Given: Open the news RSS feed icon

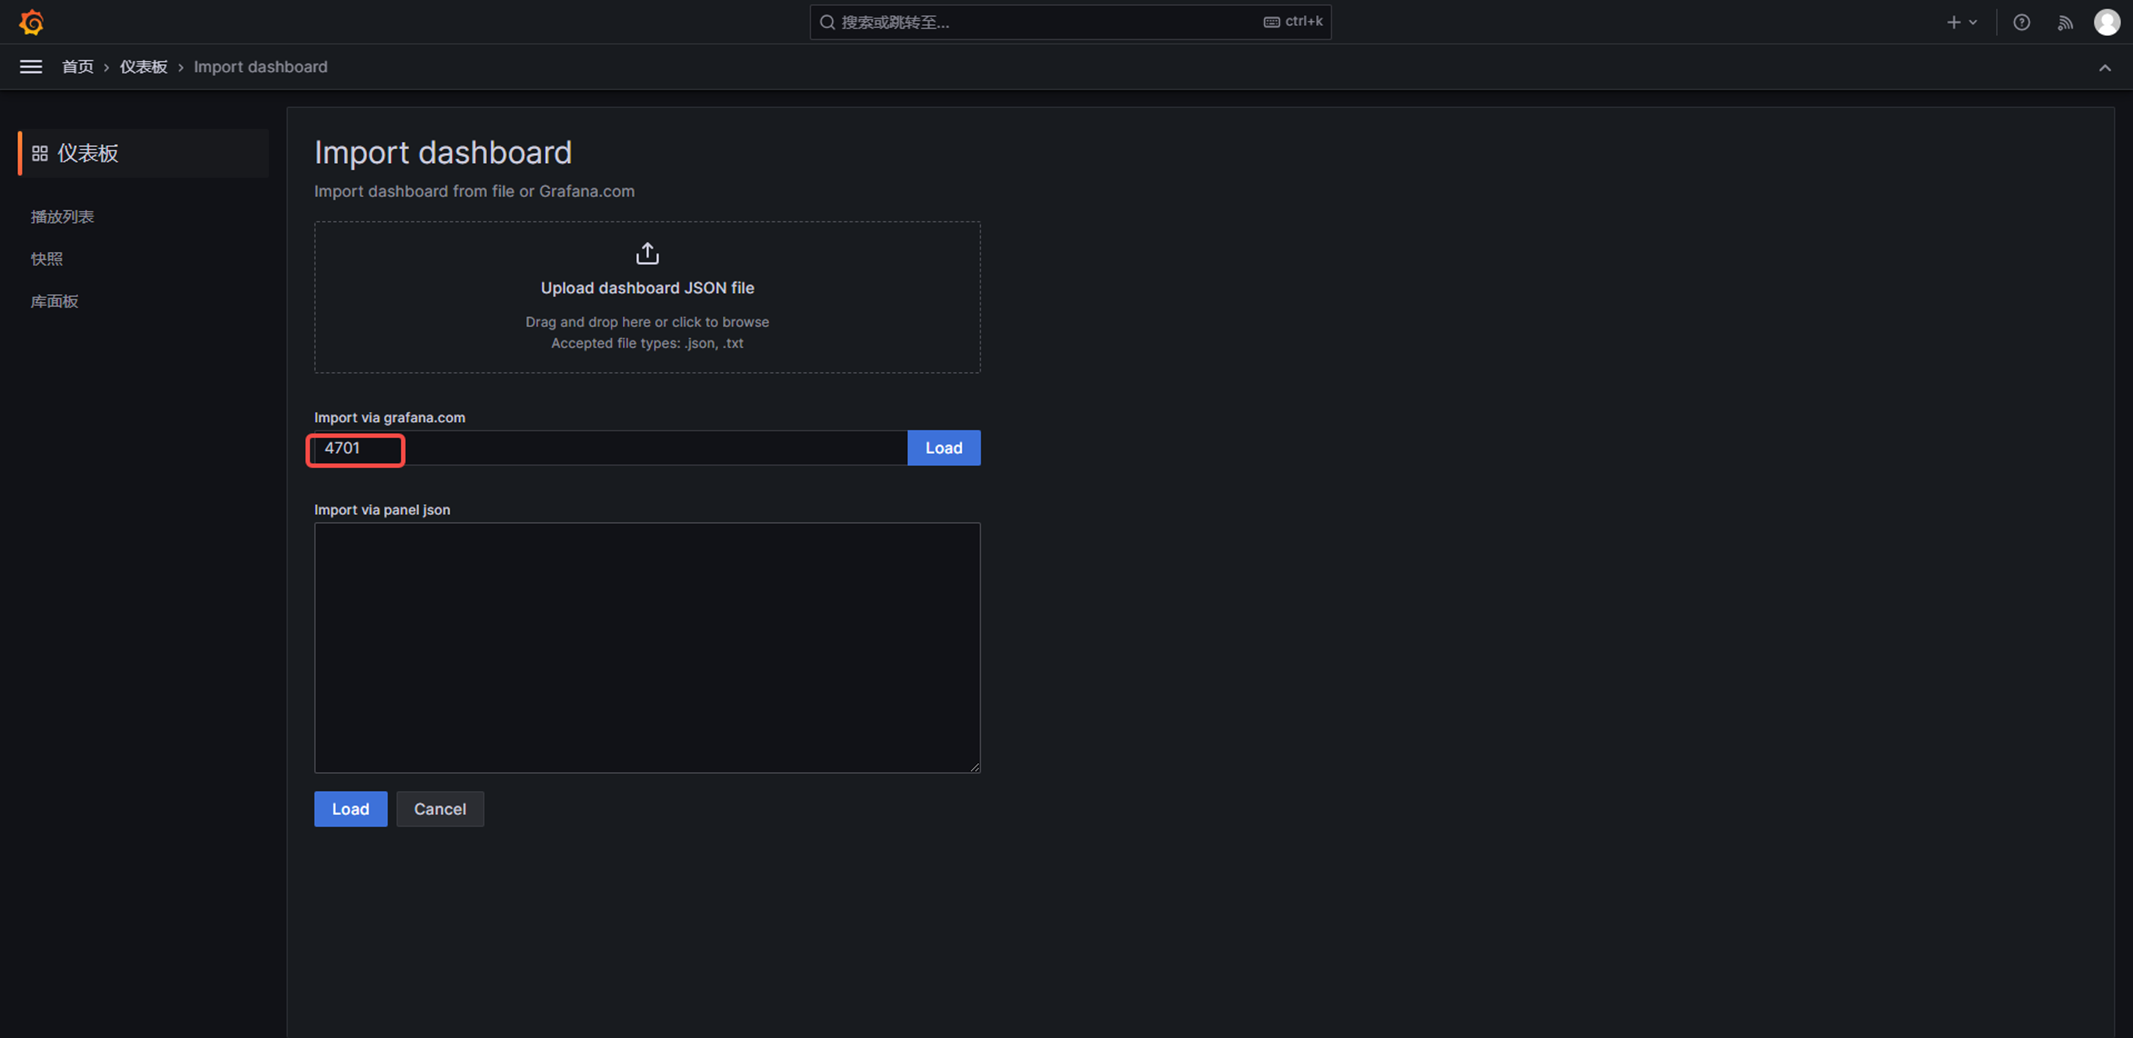Looking at the screenshot, I should pos(2065,22).
